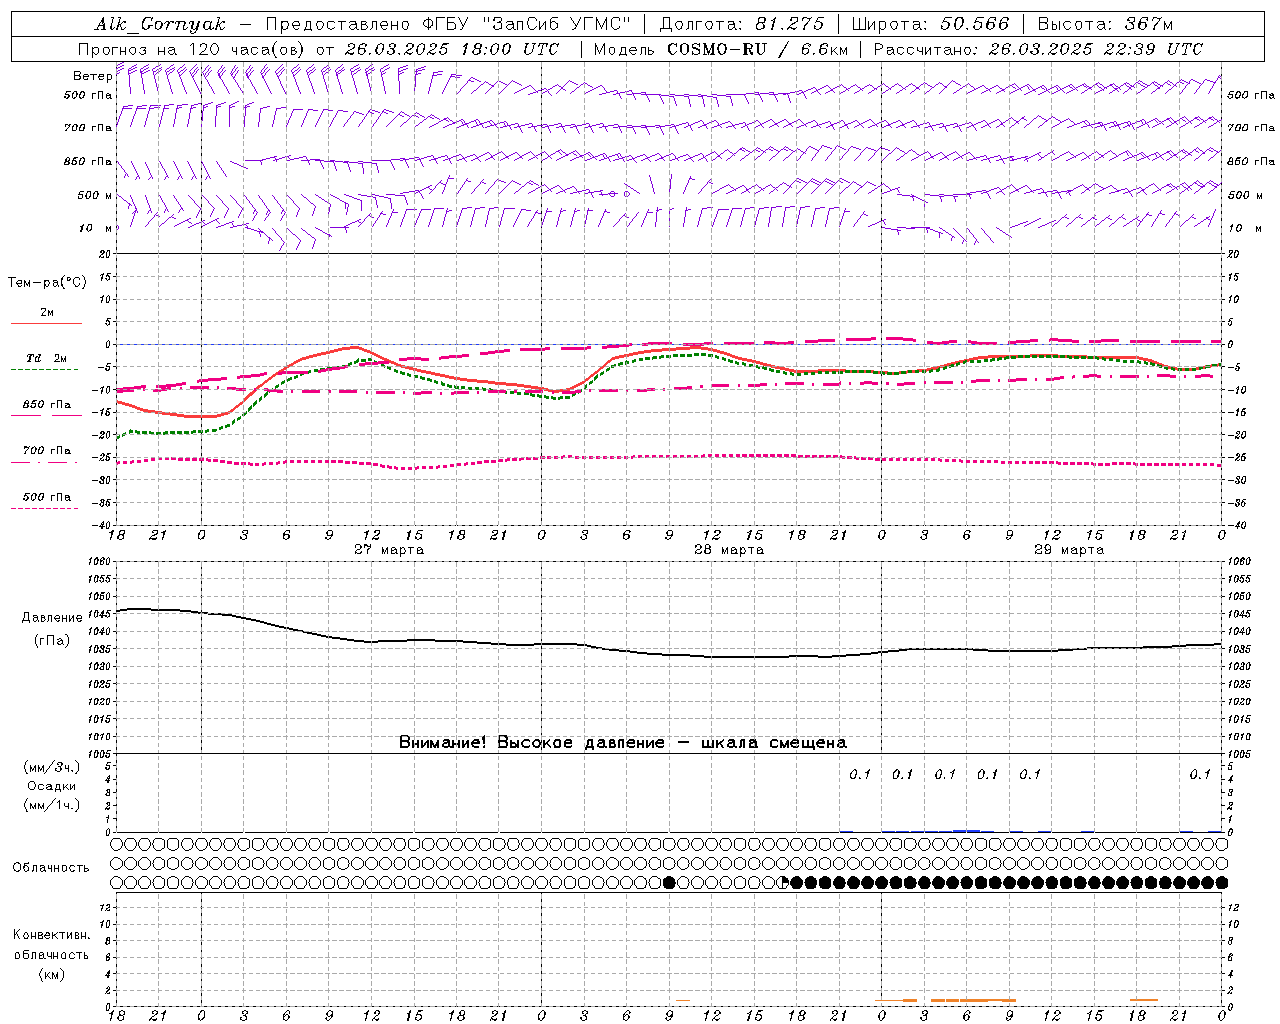Click the forecast start 18:00 UTC

click(x=512, y=49)
